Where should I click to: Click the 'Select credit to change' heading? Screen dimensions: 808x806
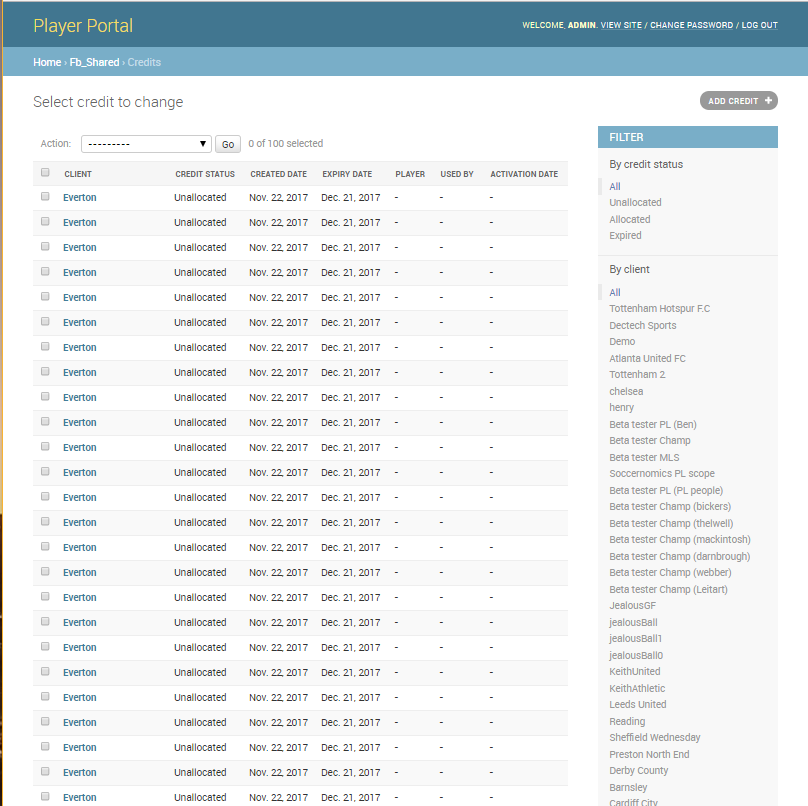coord(108,102)
